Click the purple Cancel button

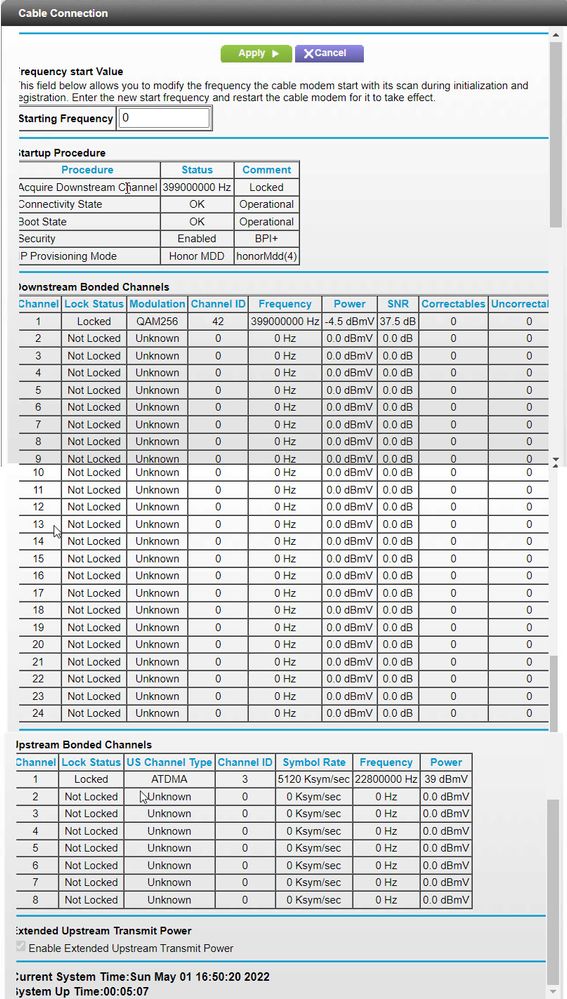(x=329, y=54)
